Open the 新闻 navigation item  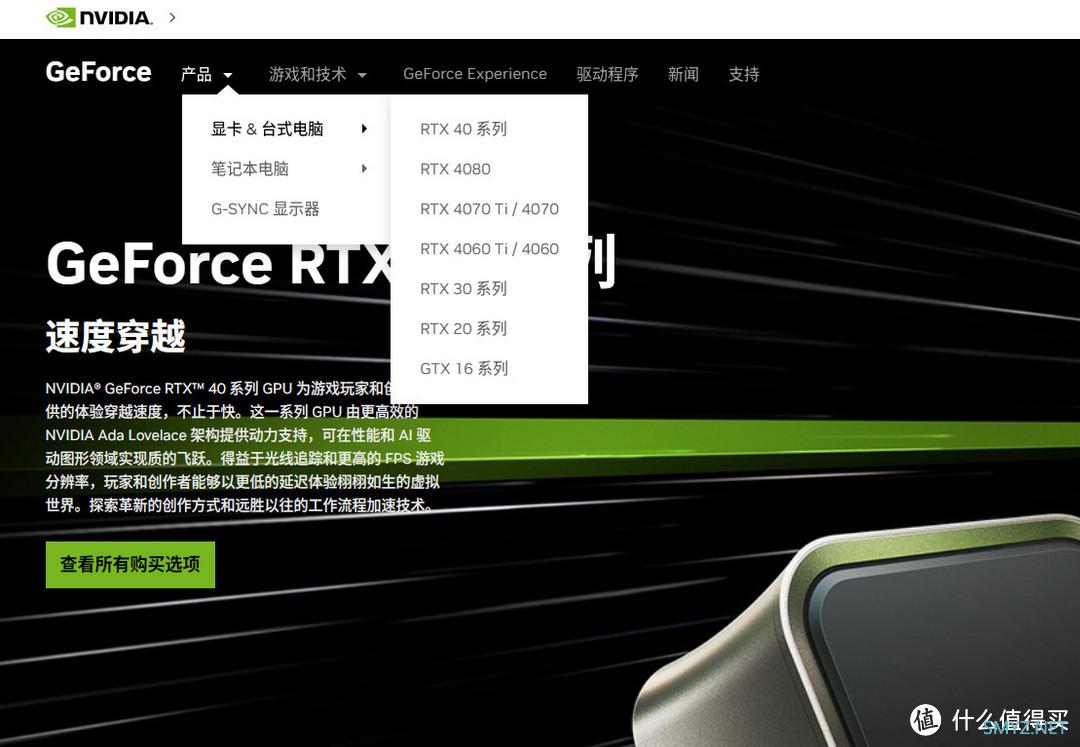683,74
